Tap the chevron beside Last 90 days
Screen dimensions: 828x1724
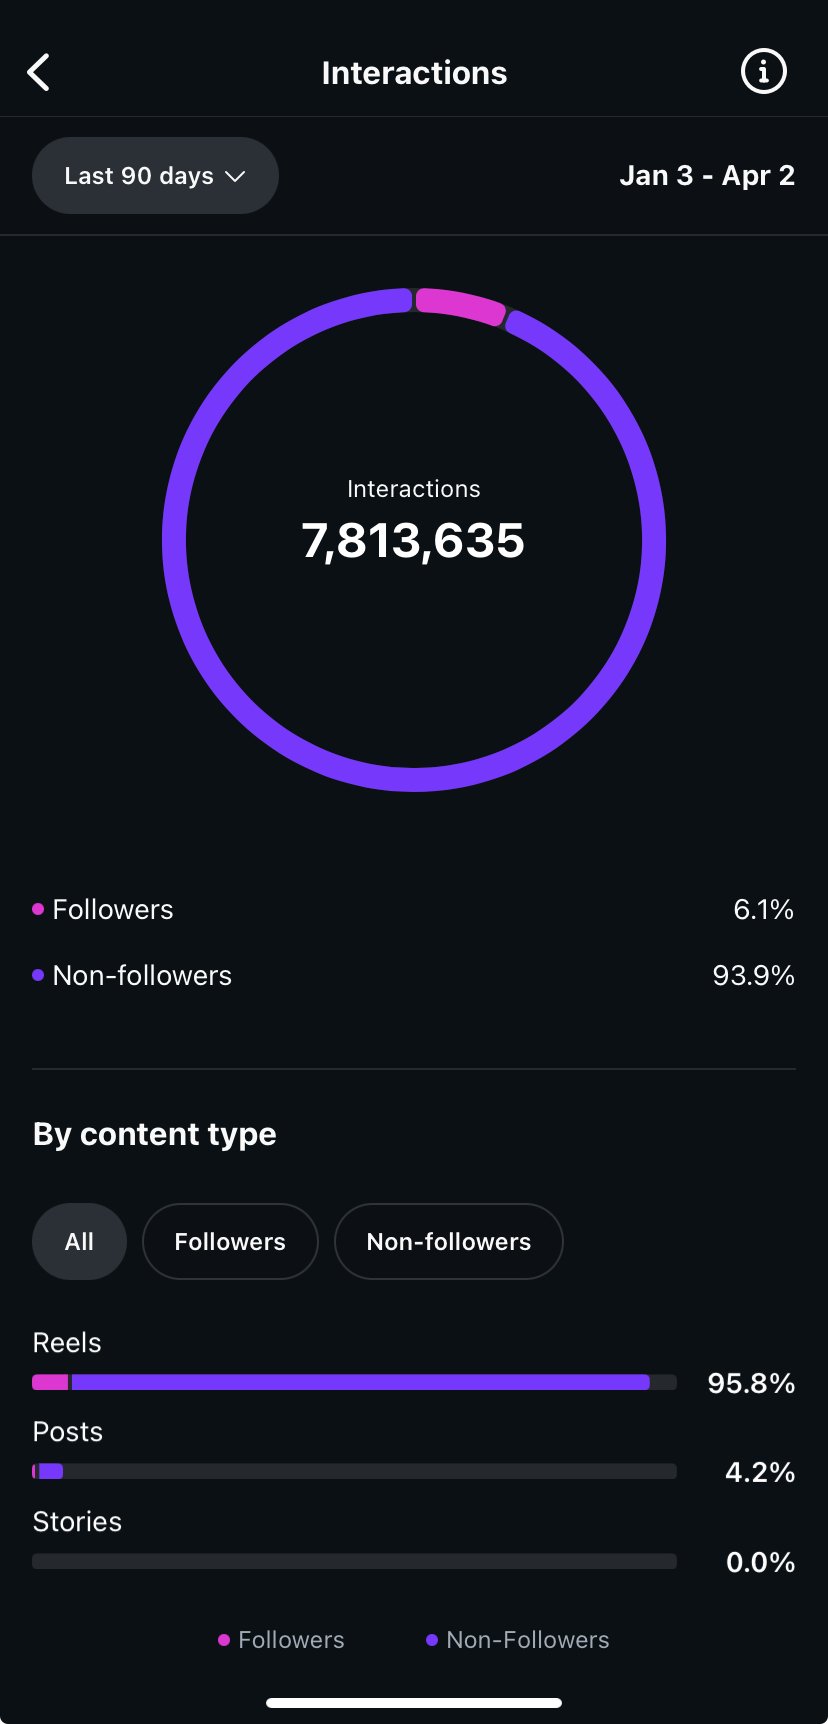pos(236,176)
